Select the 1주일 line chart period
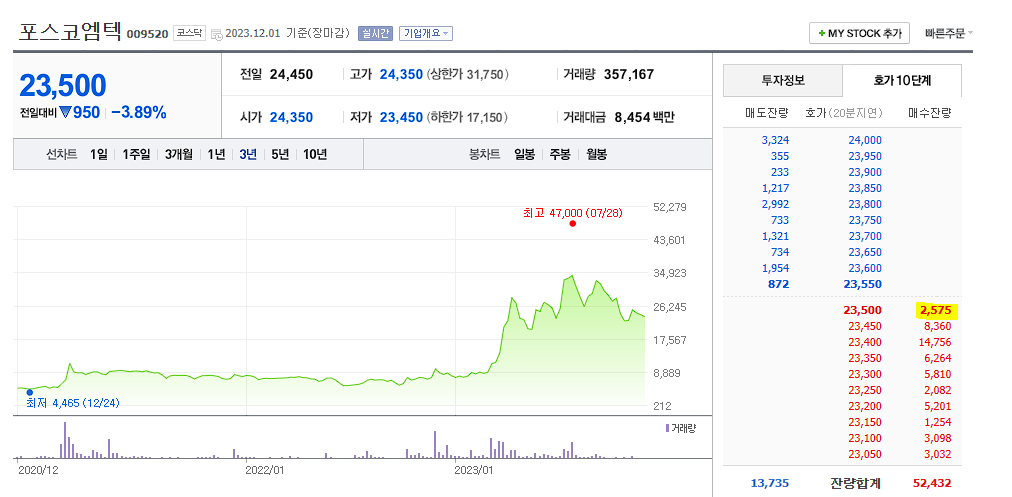The image size is (1012, 497). 136,154
